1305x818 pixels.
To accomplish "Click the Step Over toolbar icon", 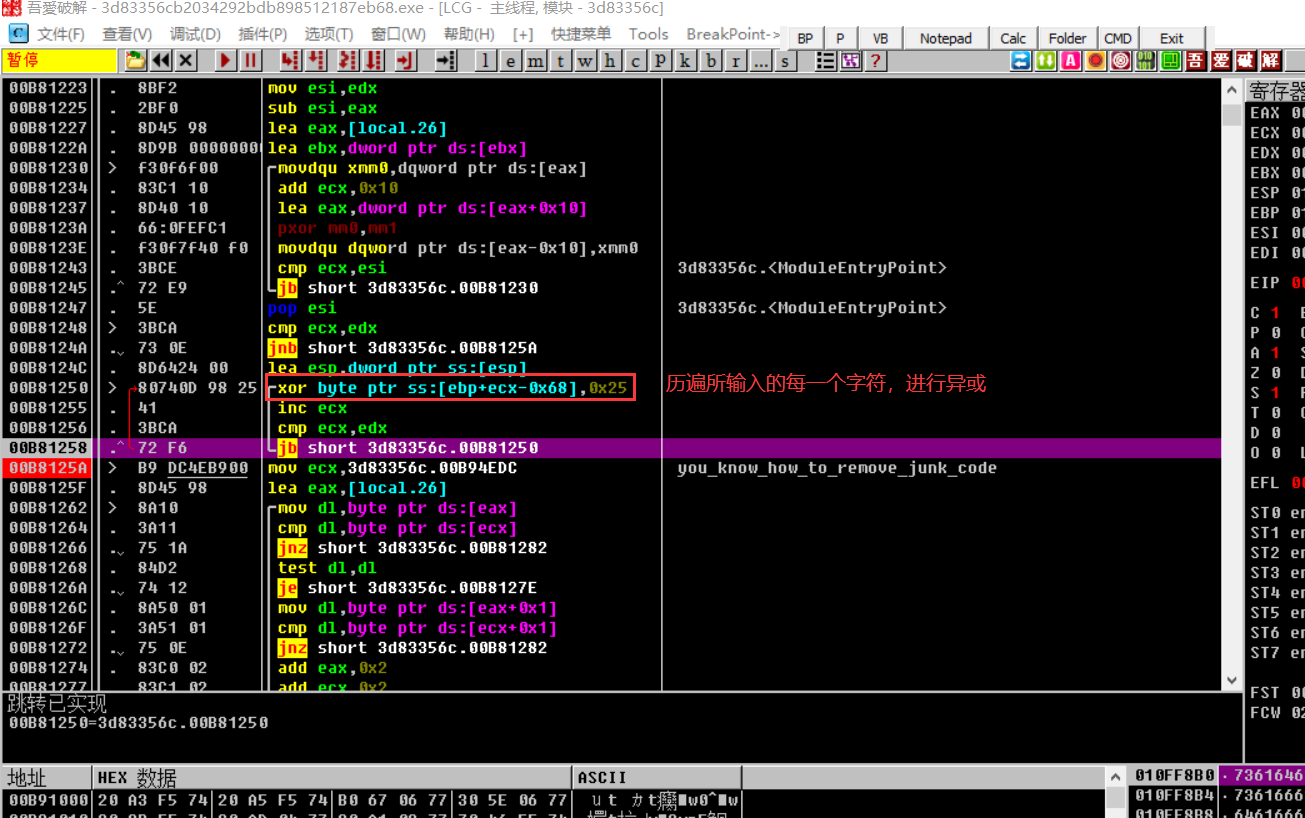I will [x=317, y=61].
